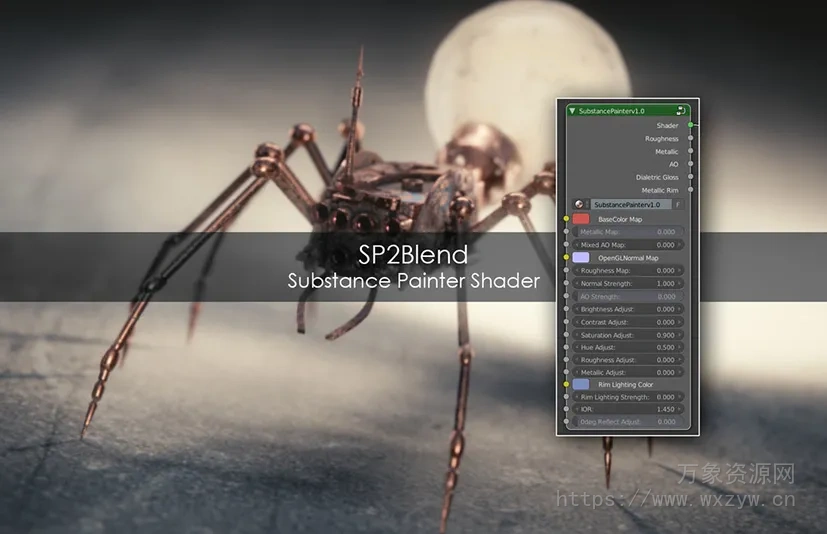Toggle the fake user F button

[677, 204]
